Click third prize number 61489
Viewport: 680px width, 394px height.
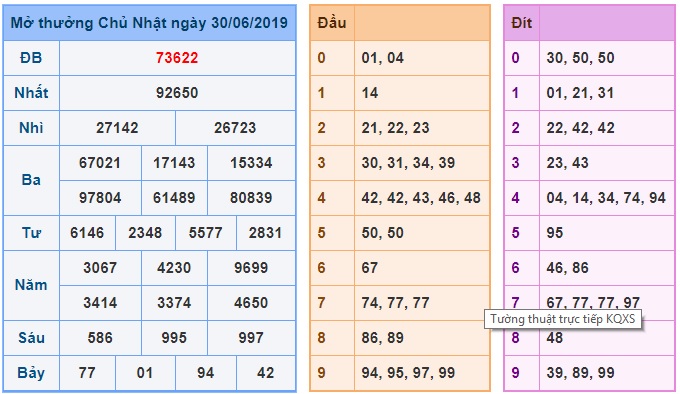pos(174,198)
